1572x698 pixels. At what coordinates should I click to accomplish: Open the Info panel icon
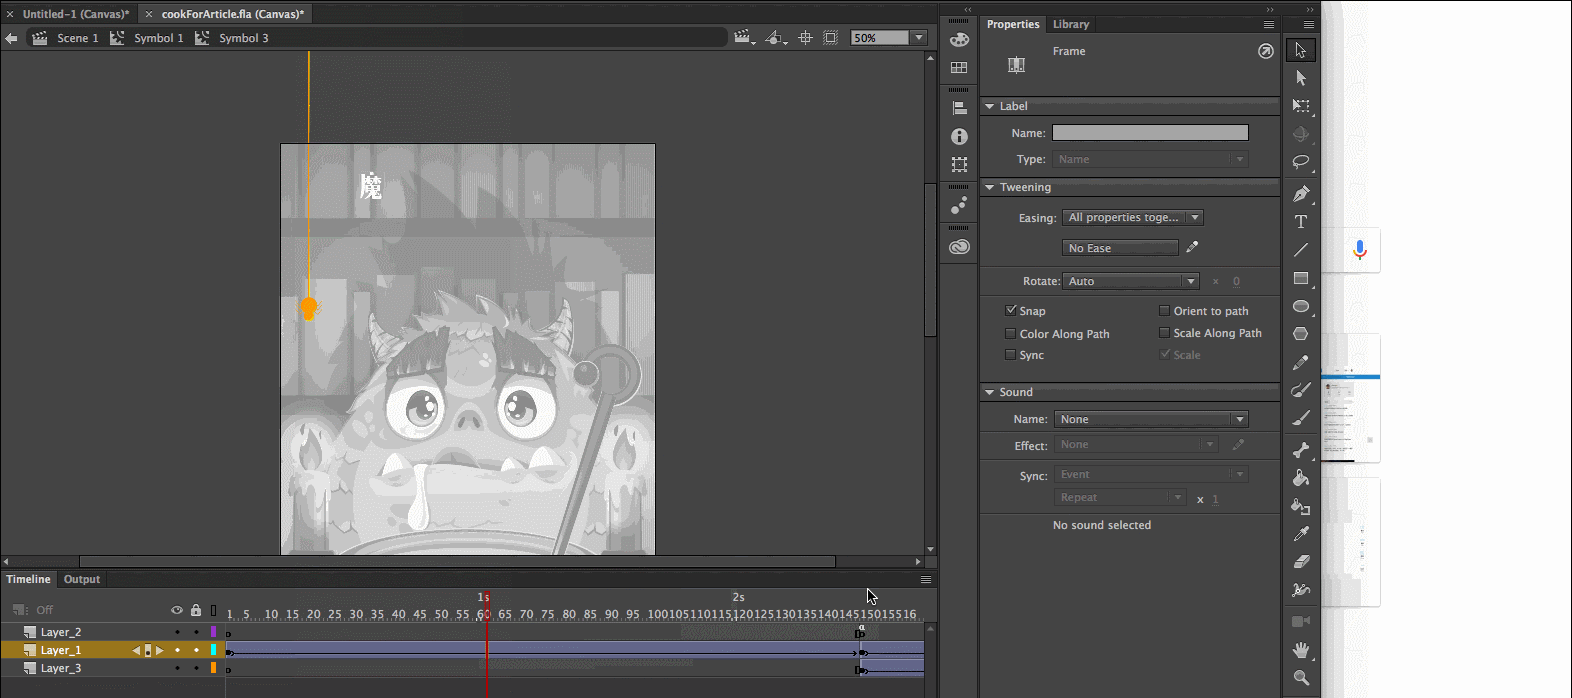point(959,136)
